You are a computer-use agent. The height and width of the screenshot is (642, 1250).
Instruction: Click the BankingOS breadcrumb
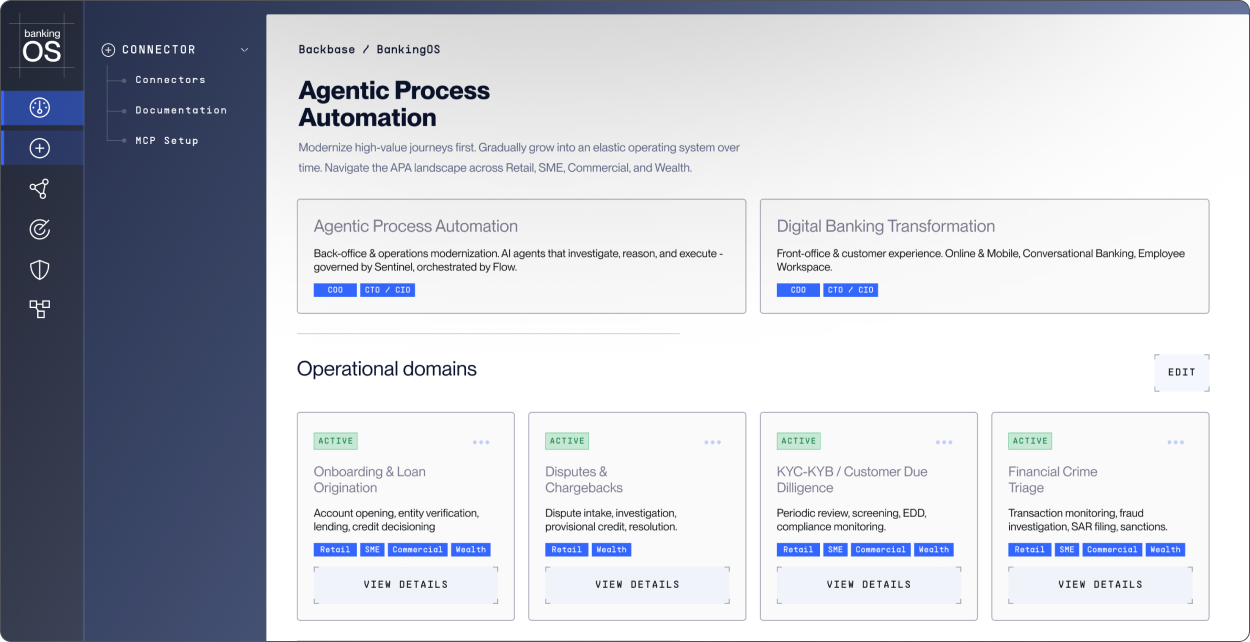pos(408,49)
